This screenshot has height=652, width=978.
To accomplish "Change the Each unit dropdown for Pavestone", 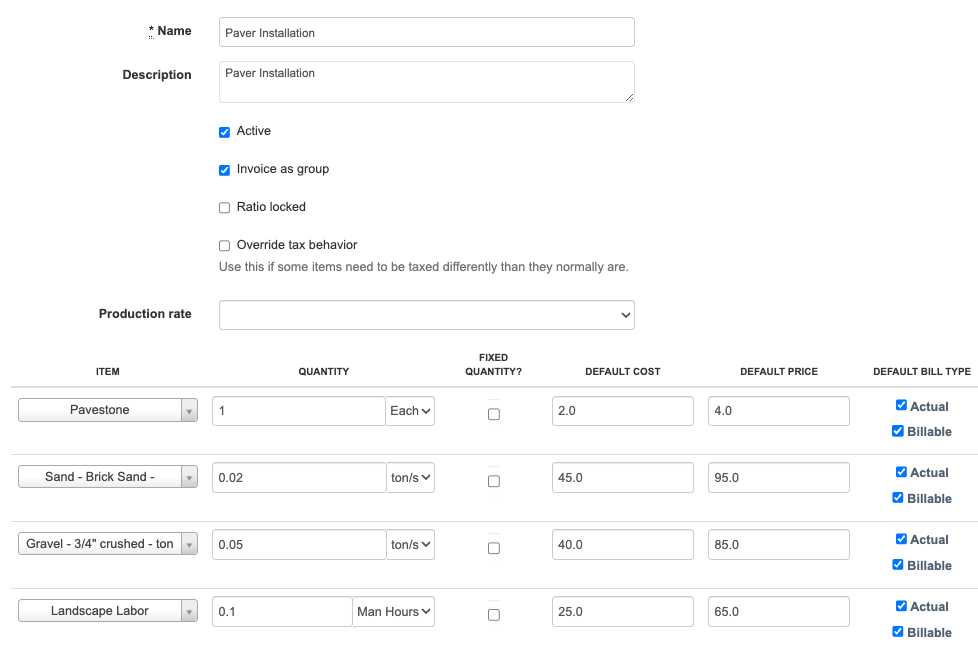I will (x=411, y=411).
